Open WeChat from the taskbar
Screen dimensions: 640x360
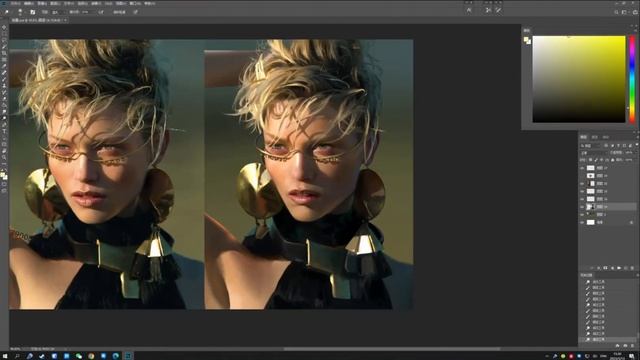click(x=79, y=356)
